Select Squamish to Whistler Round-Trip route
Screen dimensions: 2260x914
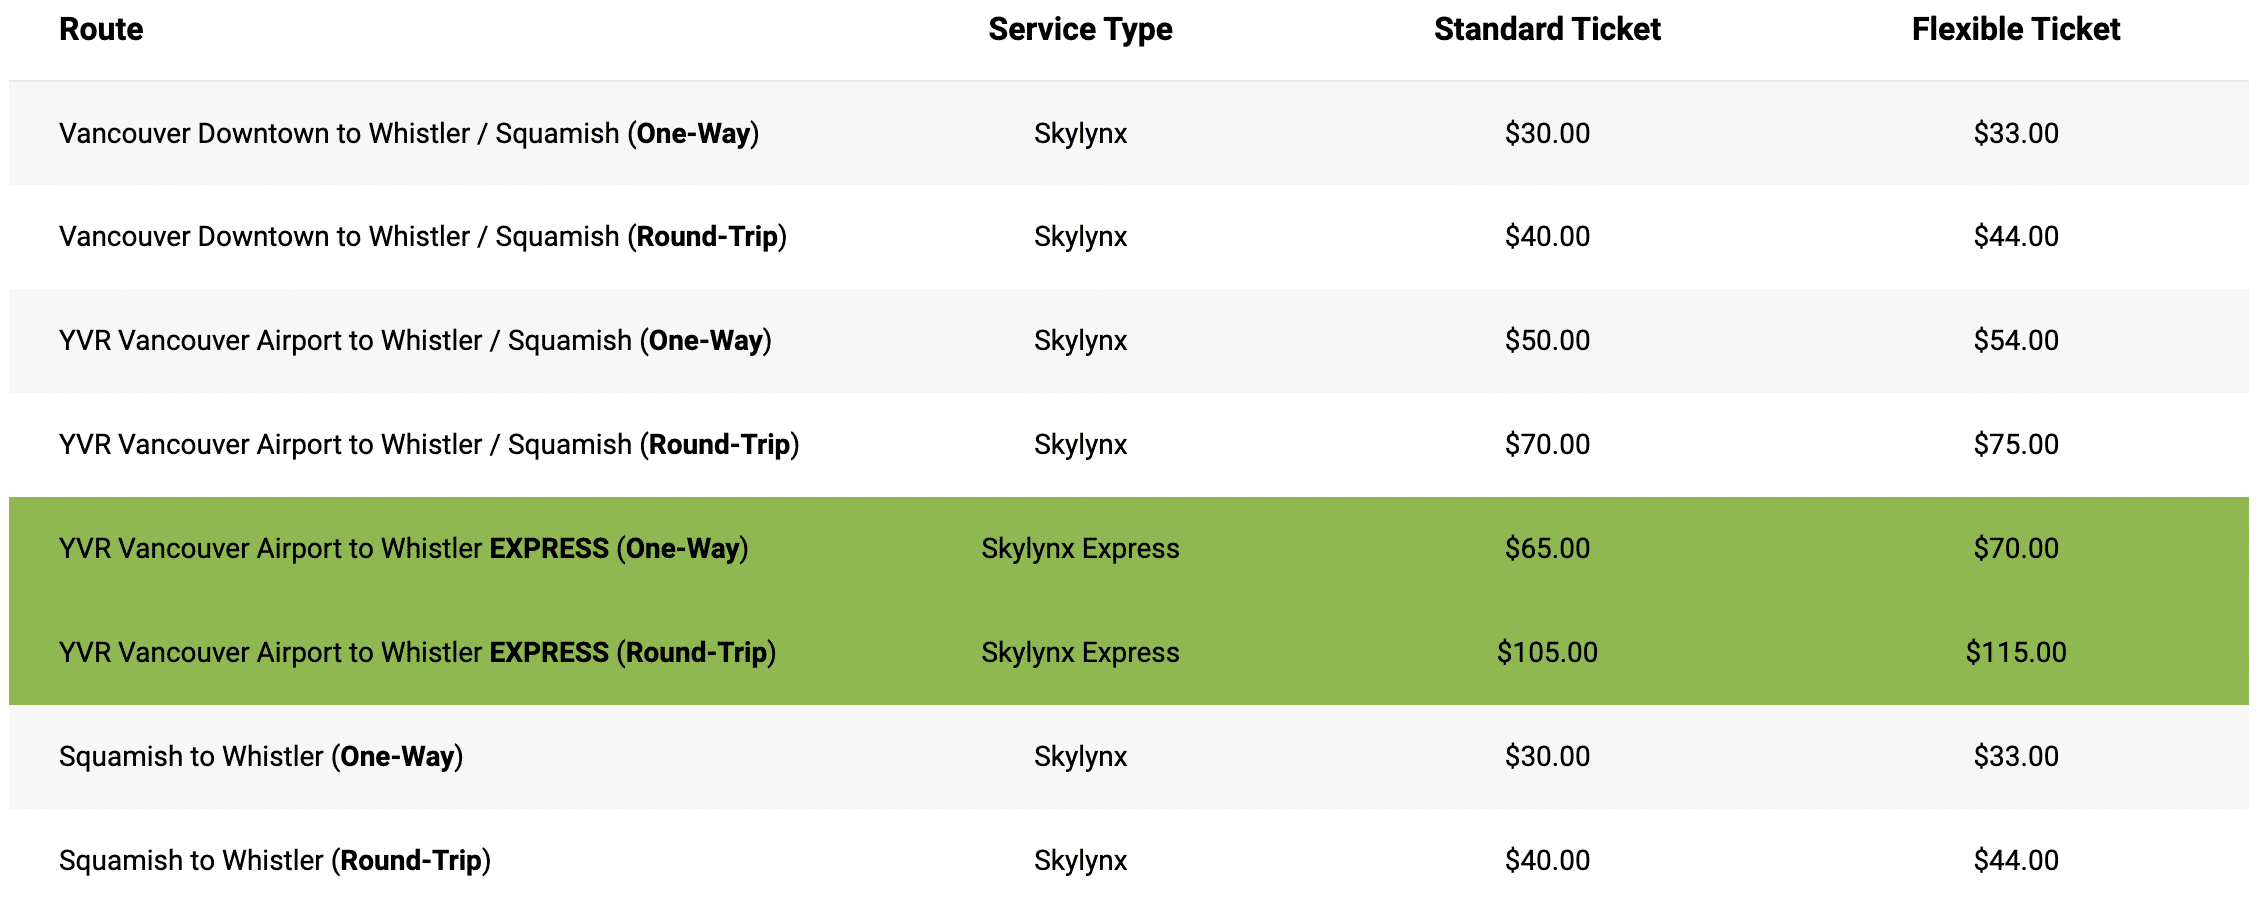[x=275, y=861]
